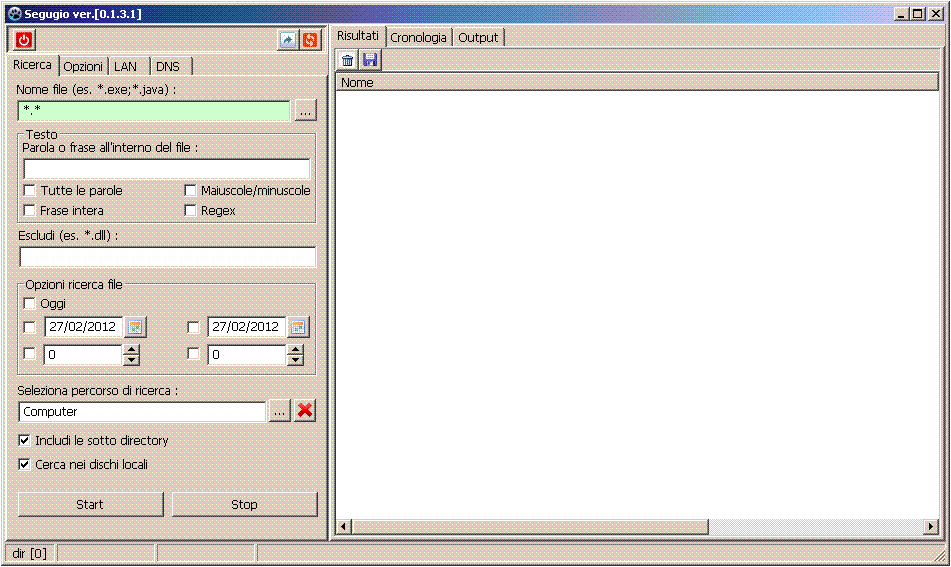Clear results with the trash bin icon
Screen dimensions: 951x567
(x=348, y=61)
